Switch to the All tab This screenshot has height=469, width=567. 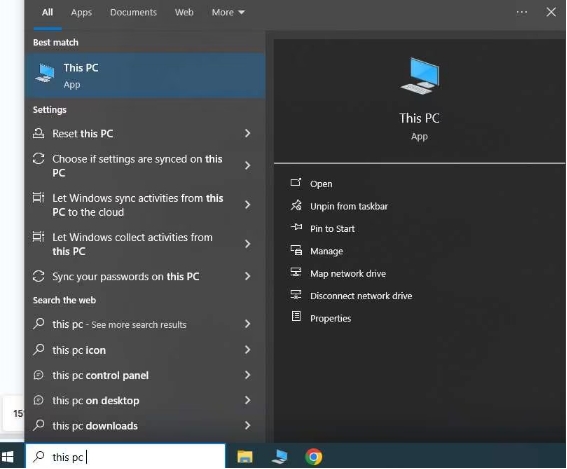pyautogui.click(x=47, y=13)
